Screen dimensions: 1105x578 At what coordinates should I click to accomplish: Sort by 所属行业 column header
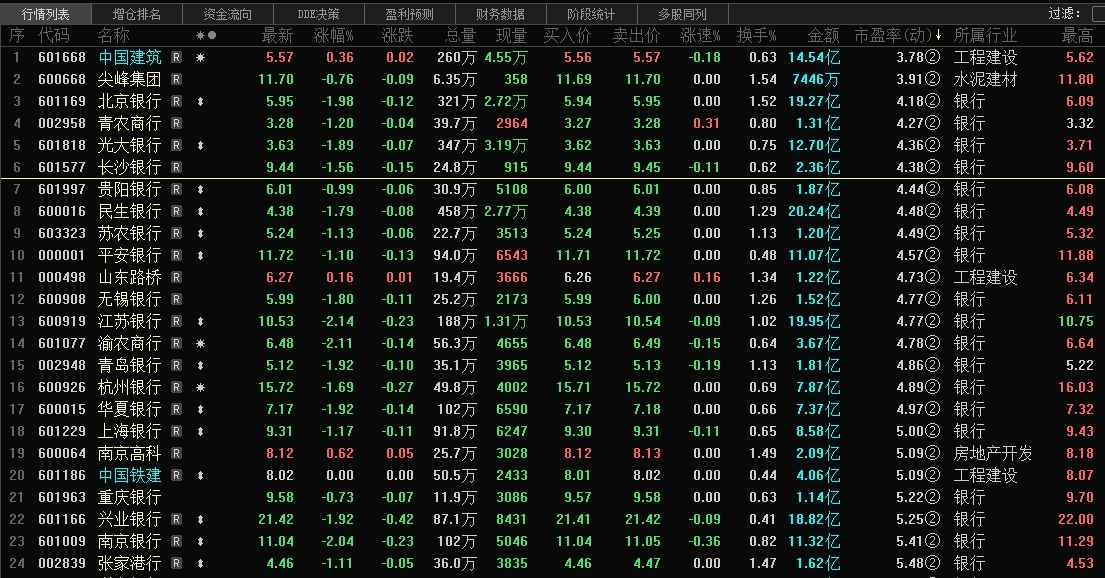985,35
